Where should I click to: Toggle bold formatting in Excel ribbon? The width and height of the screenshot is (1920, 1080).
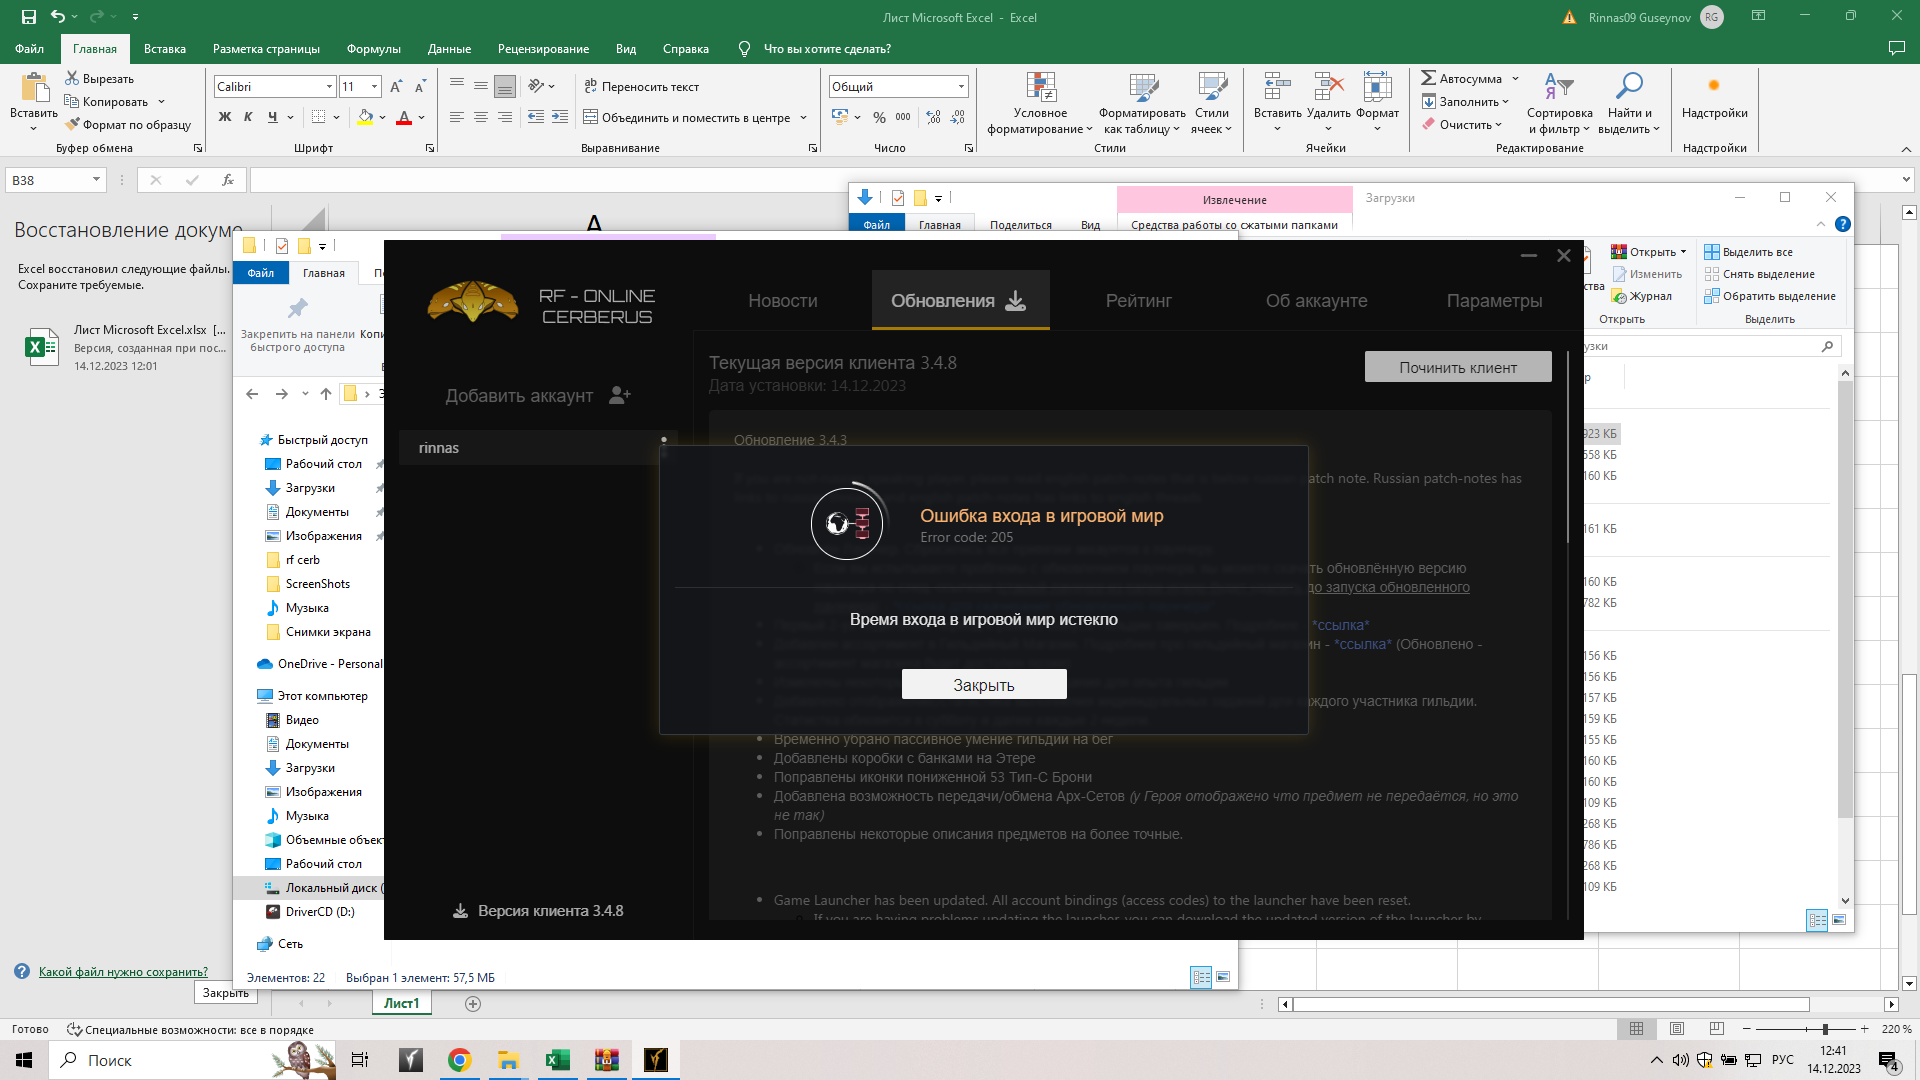pos(225,117)
